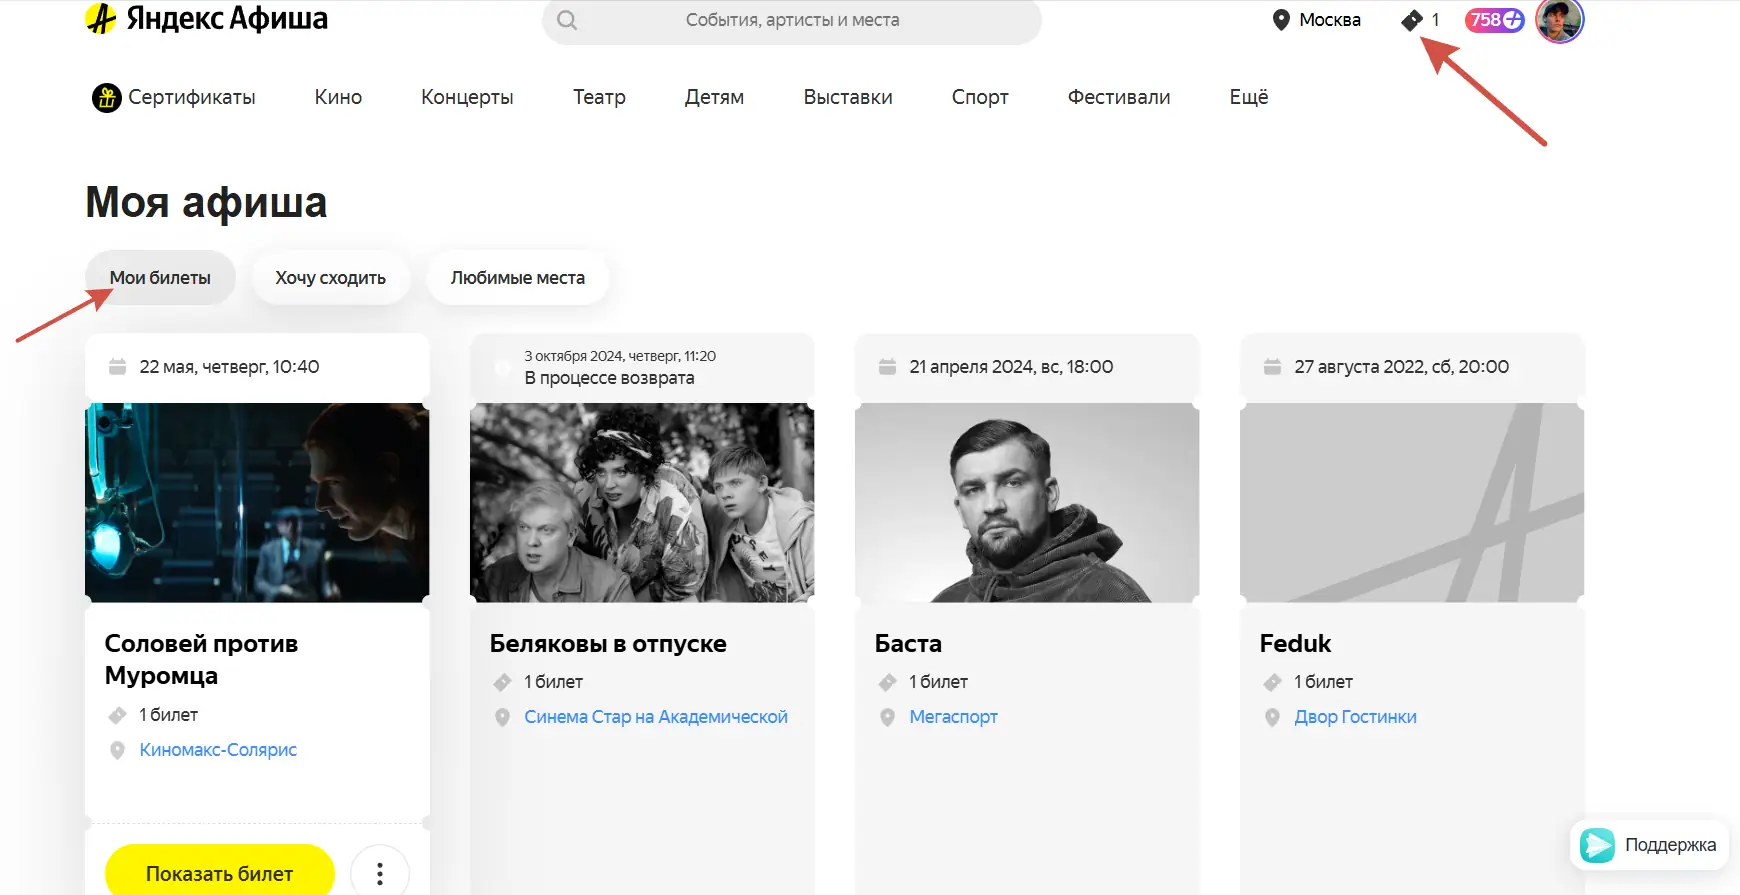Open the 758 Plus points badge
This screenshot has height=895, width=1740.
coord(1495,20)
